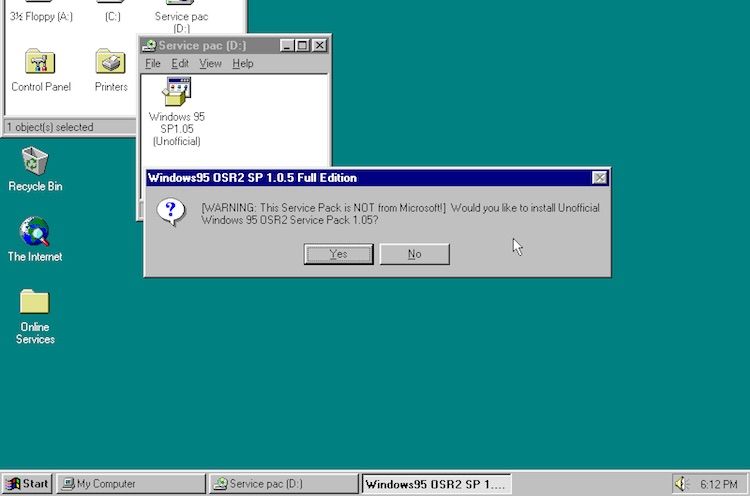Click the volume speaker tray icon
The image size is (750, 496).
click(680, 484)
